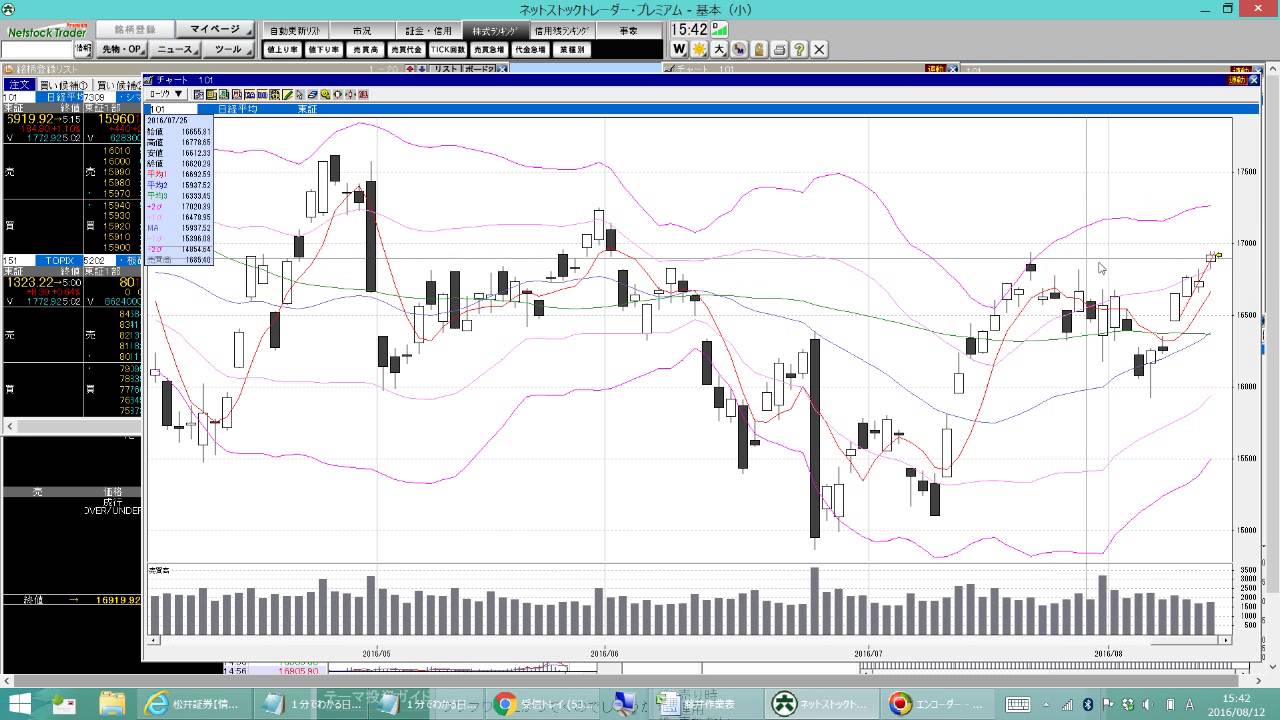Click the 値上り率 button

(282, 49)
